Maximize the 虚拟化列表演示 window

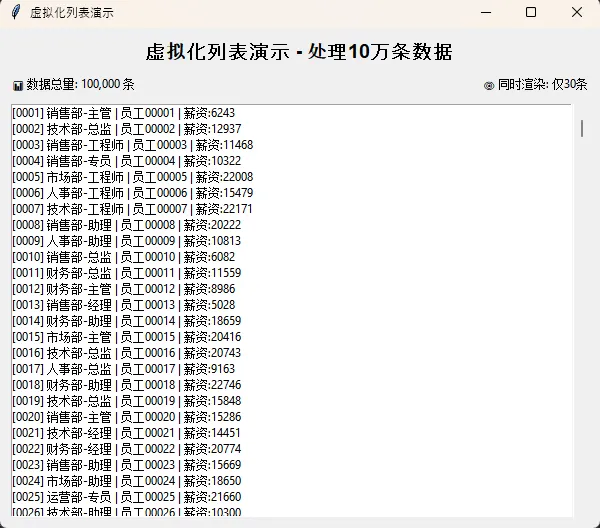(x=531, y=13)
